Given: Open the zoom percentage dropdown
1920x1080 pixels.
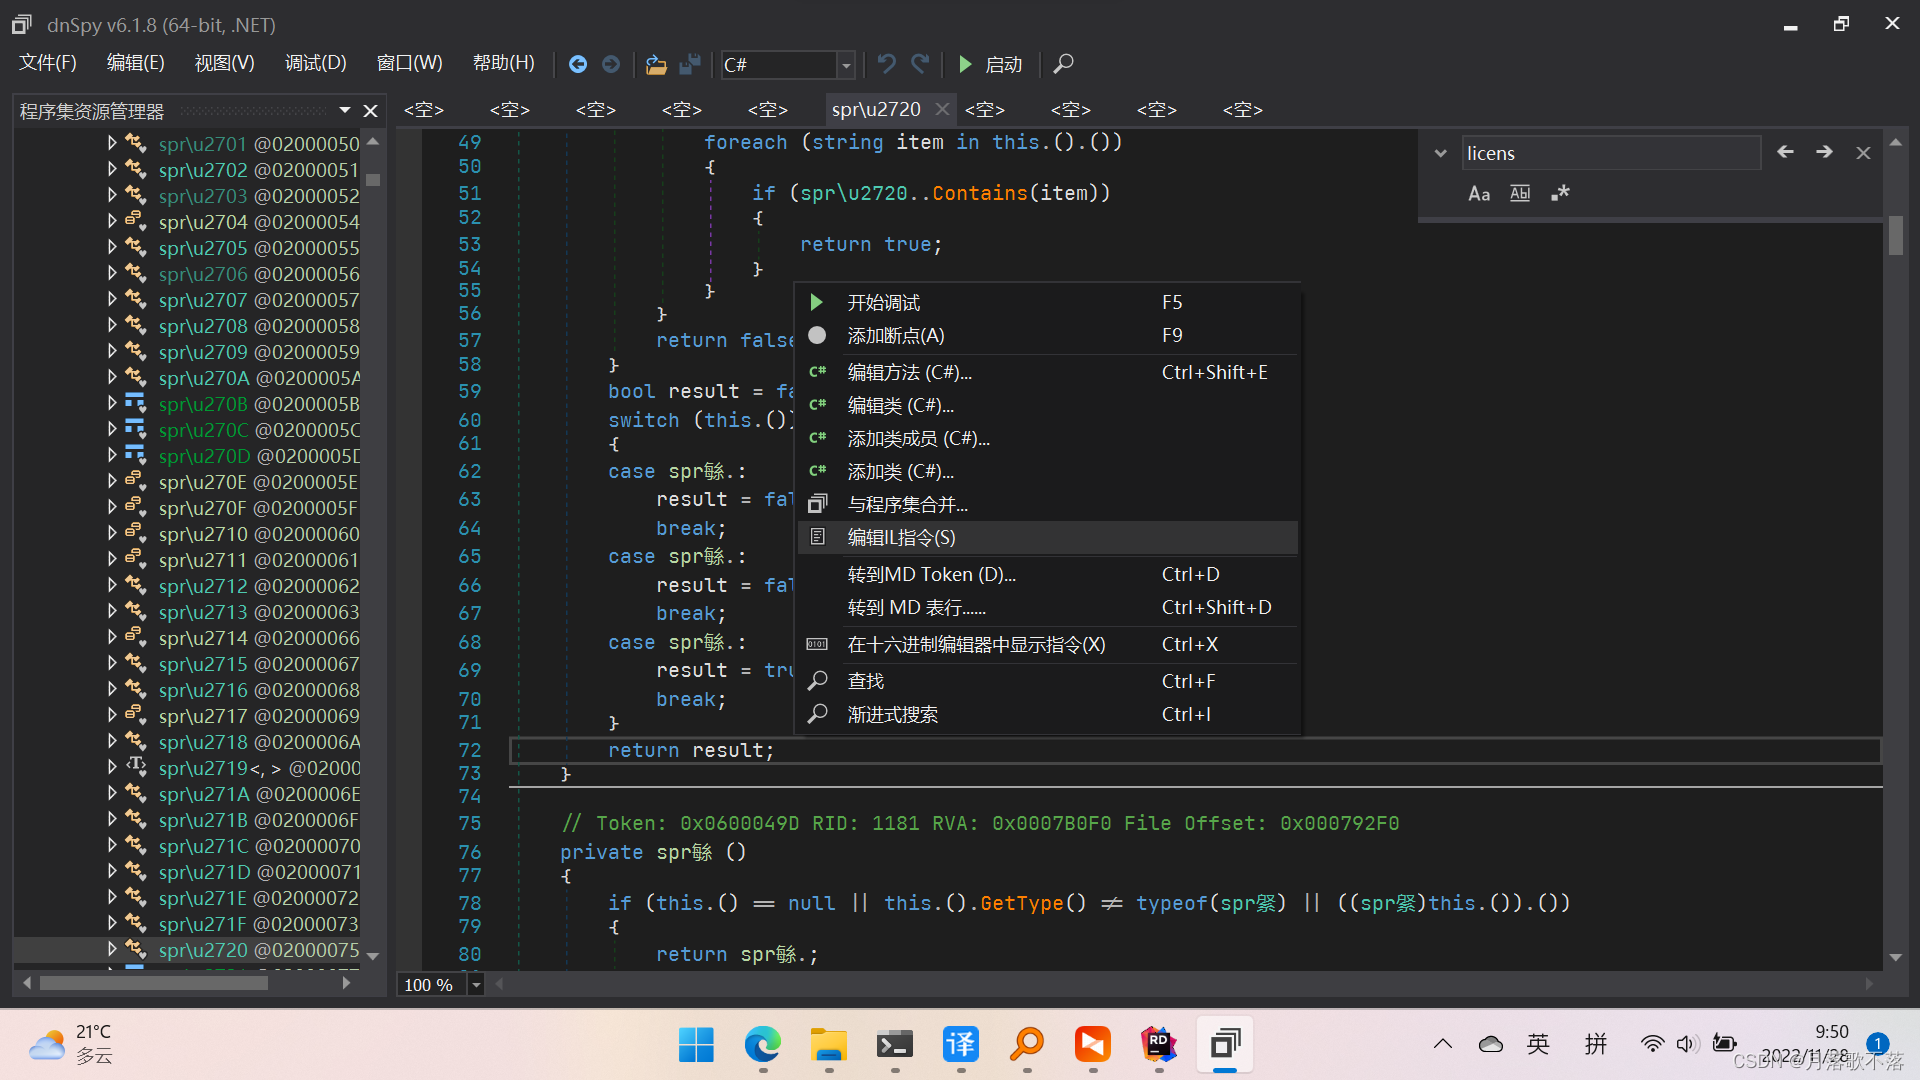Looking at the screenshot, I should (475, 984).
